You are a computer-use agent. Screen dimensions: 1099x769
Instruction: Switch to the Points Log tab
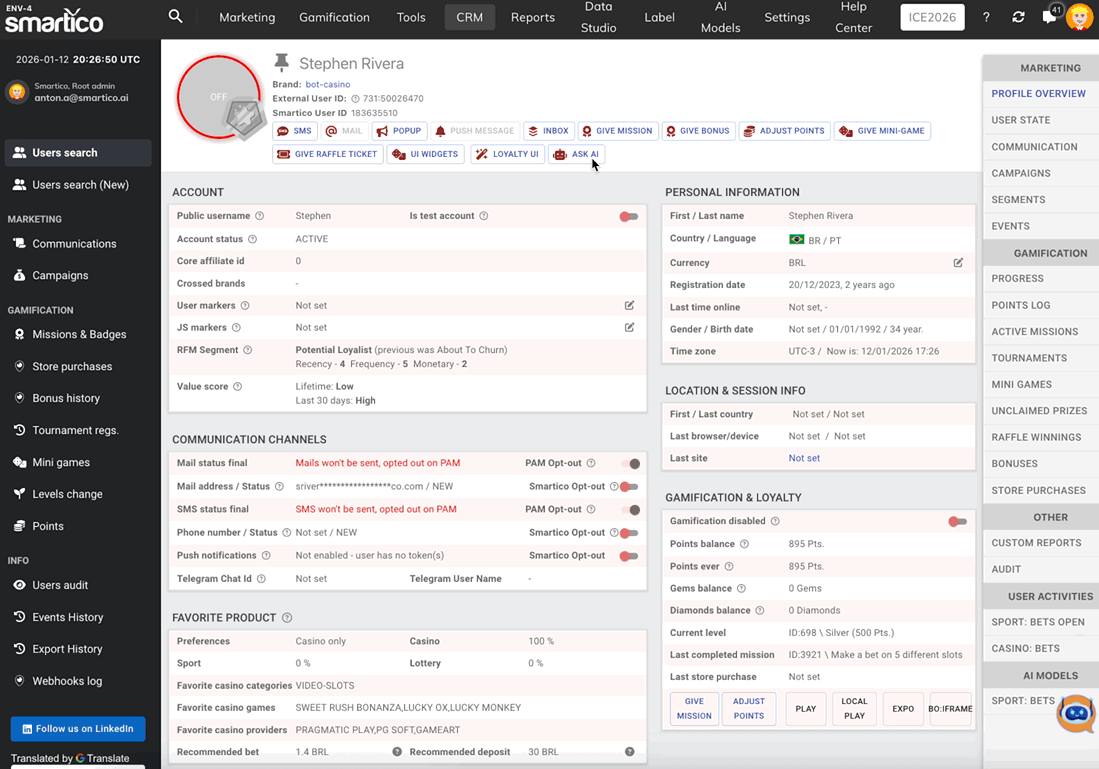1021,305
